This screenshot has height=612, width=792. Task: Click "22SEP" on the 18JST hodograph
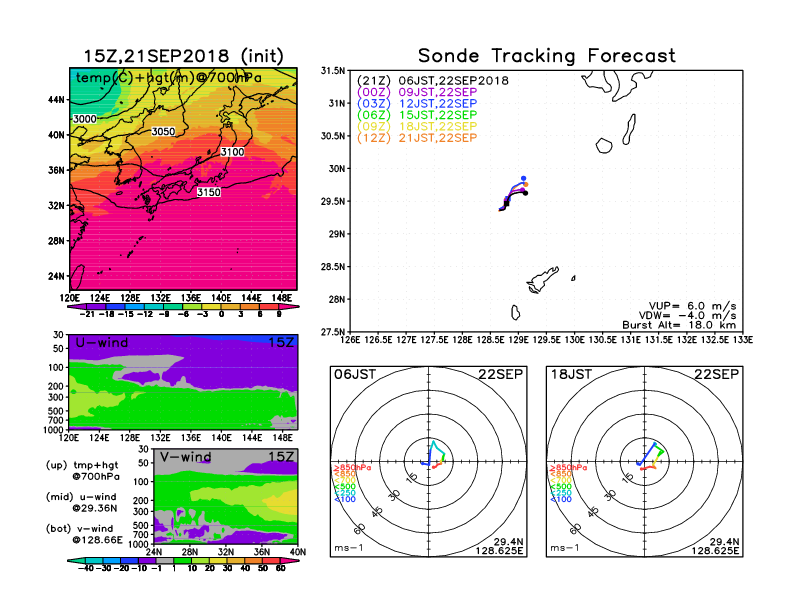click(x=717, y=375)
